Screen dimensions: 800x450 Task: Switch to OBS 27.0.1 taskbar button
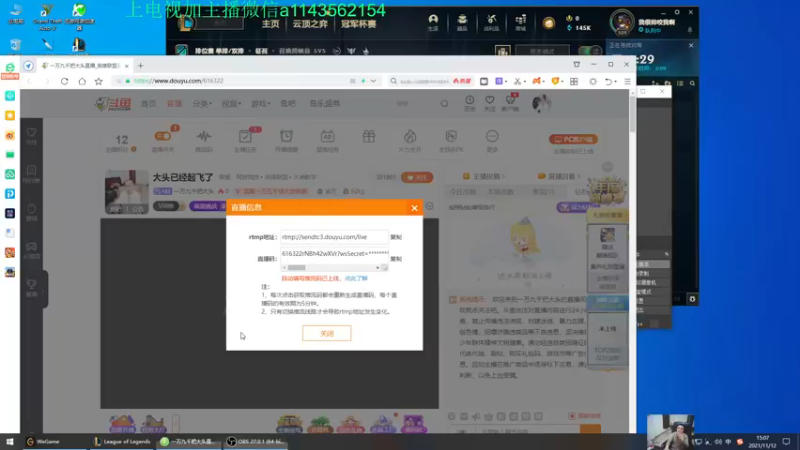(257, 442)
